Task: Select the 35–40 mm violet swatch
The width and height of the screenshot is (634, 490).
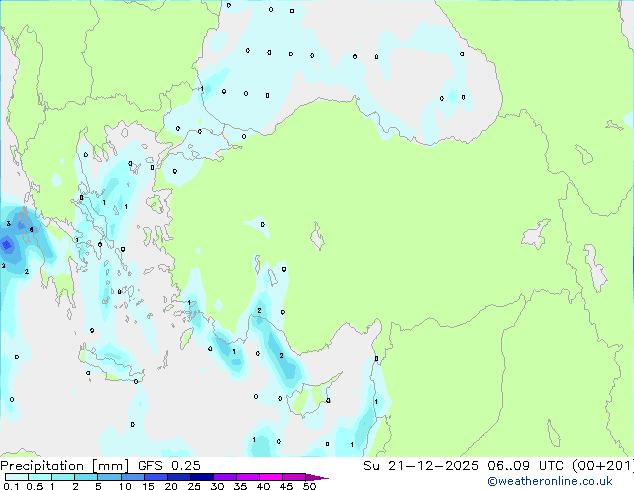Action: (247, 477)
